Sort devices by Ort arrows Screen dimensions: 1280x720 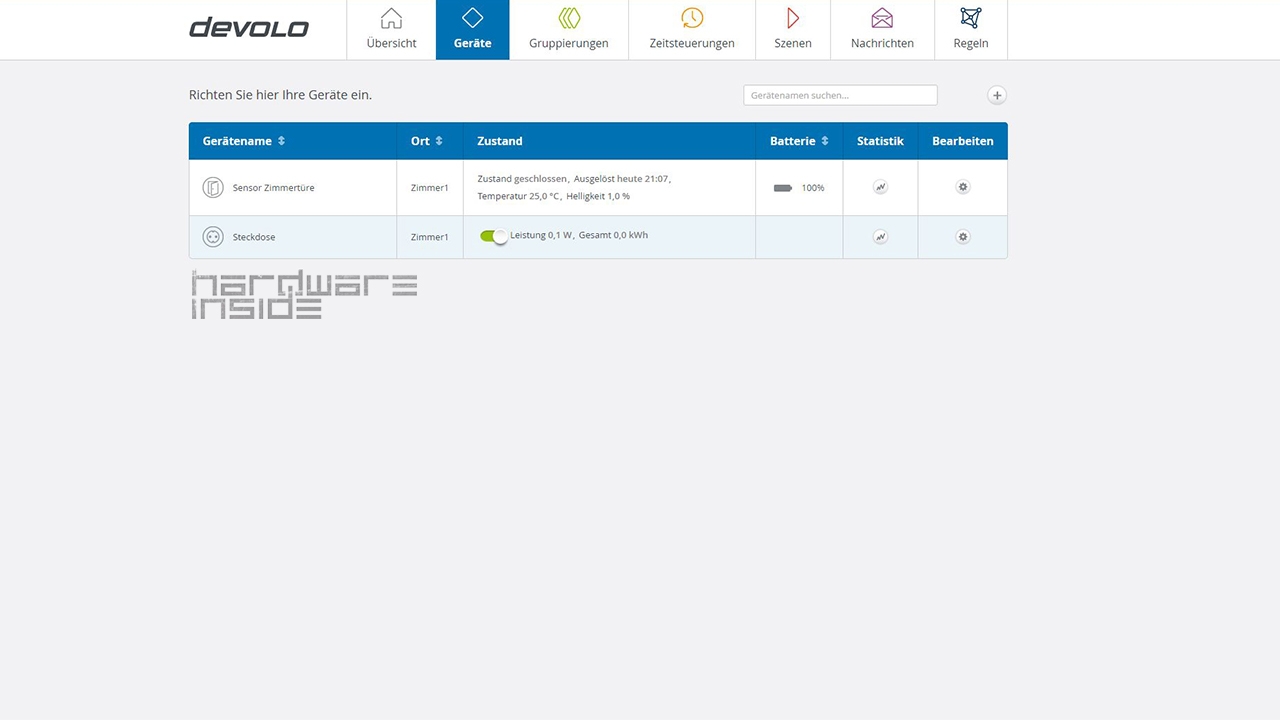click(439, 141)
